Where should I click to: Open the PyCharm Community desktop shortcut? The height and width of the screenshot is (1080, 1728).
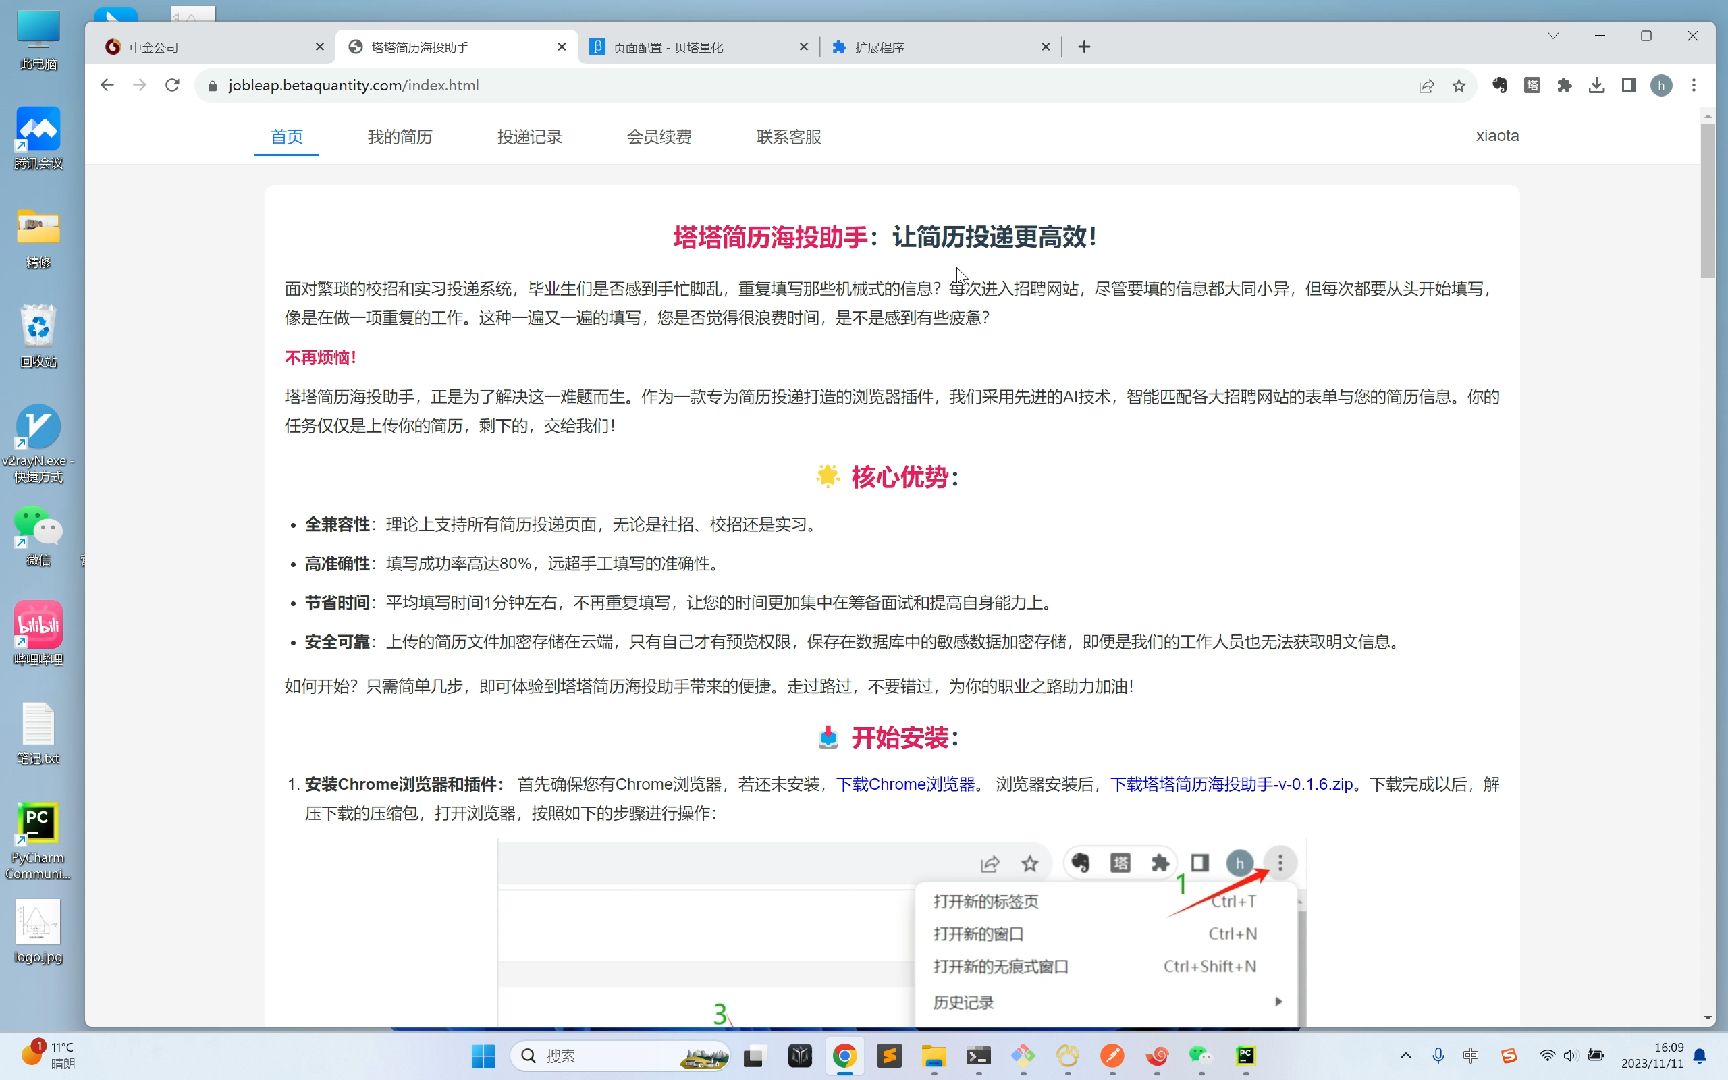click(38, 840)
